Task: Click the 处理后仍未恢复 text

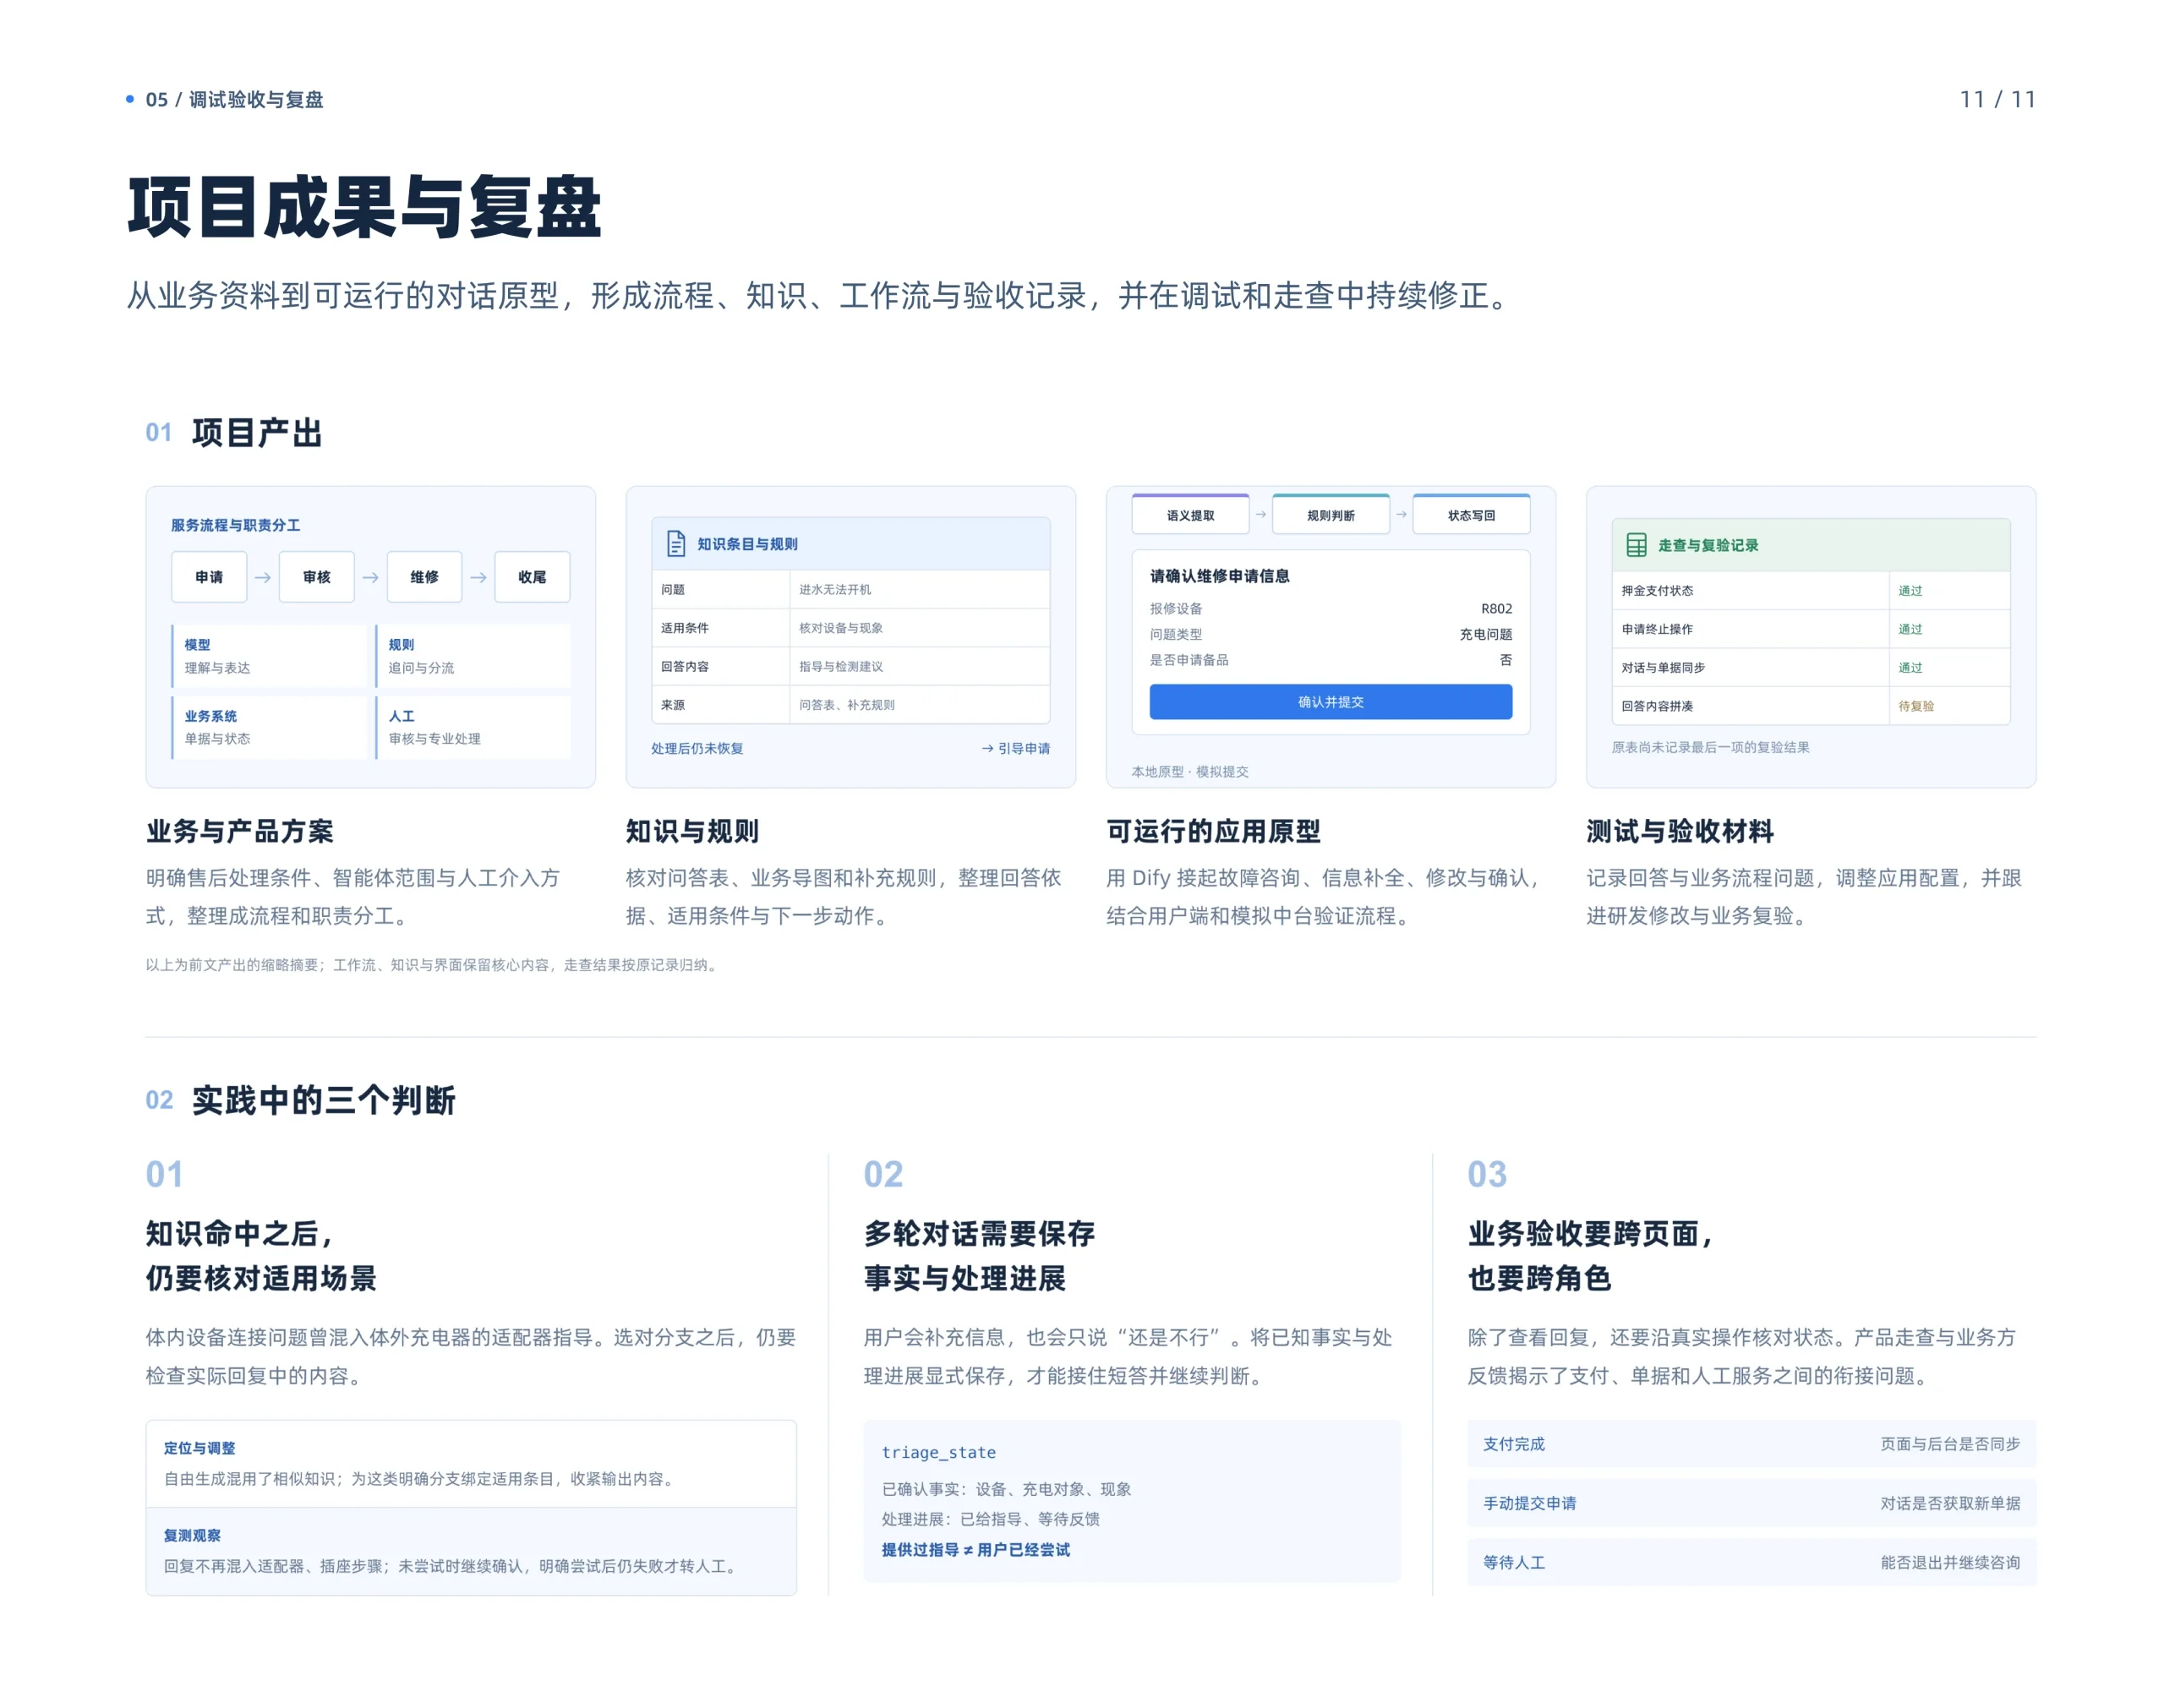Action: [x=697, y=748]
